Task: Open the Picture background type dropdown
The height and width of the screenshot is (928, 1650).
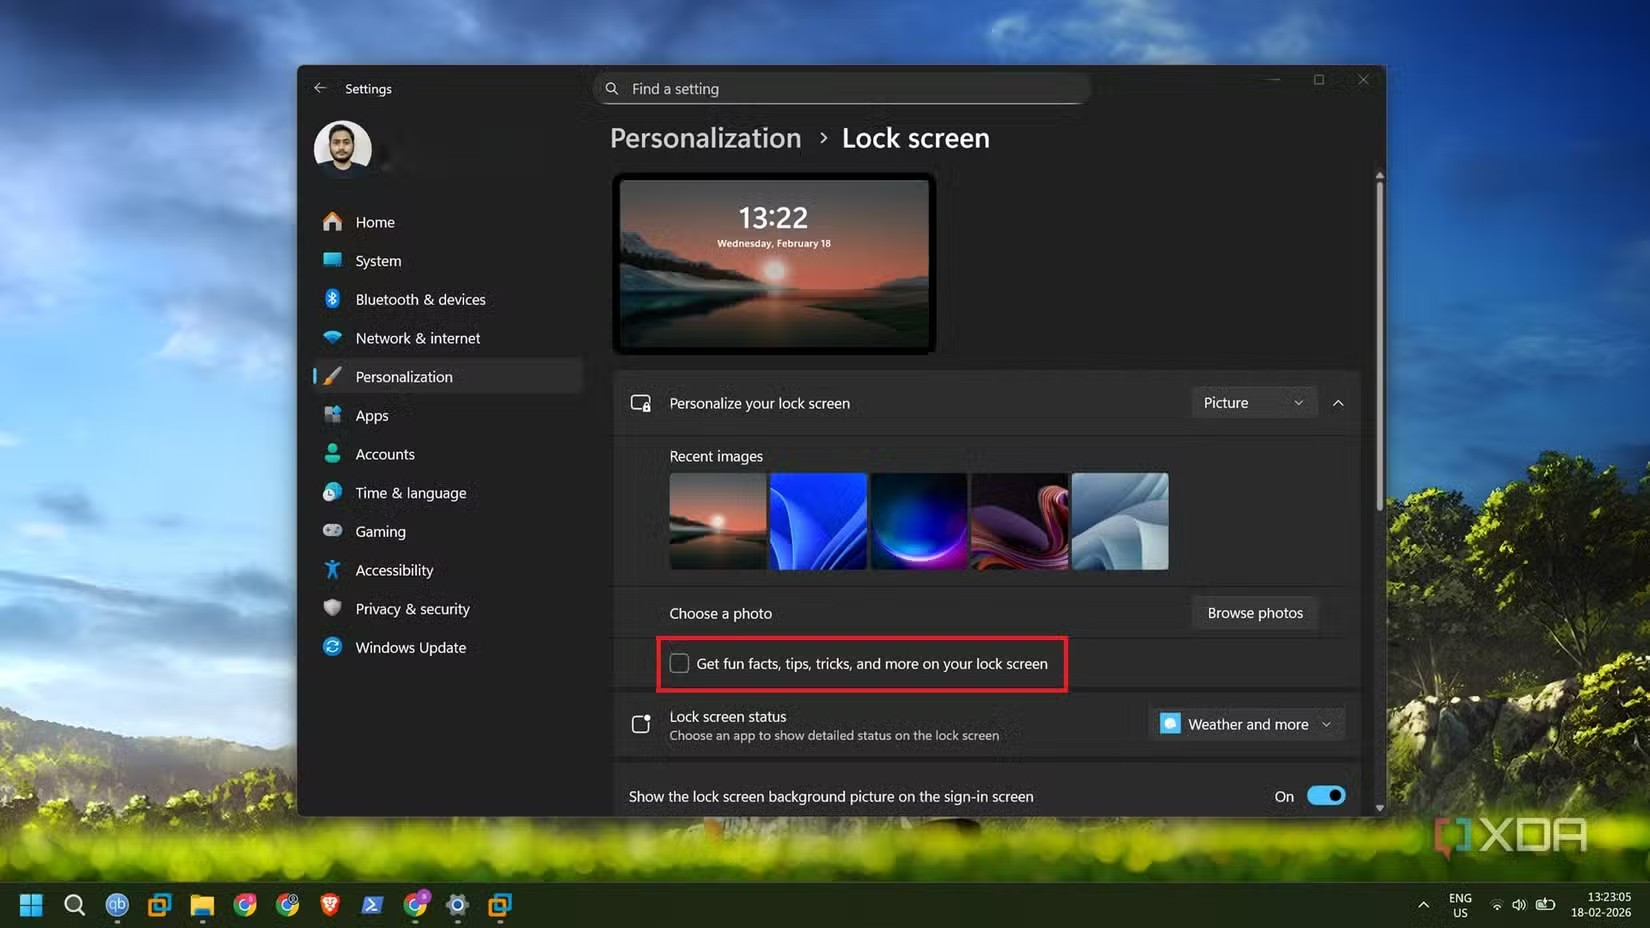Action: point(1253,403)
